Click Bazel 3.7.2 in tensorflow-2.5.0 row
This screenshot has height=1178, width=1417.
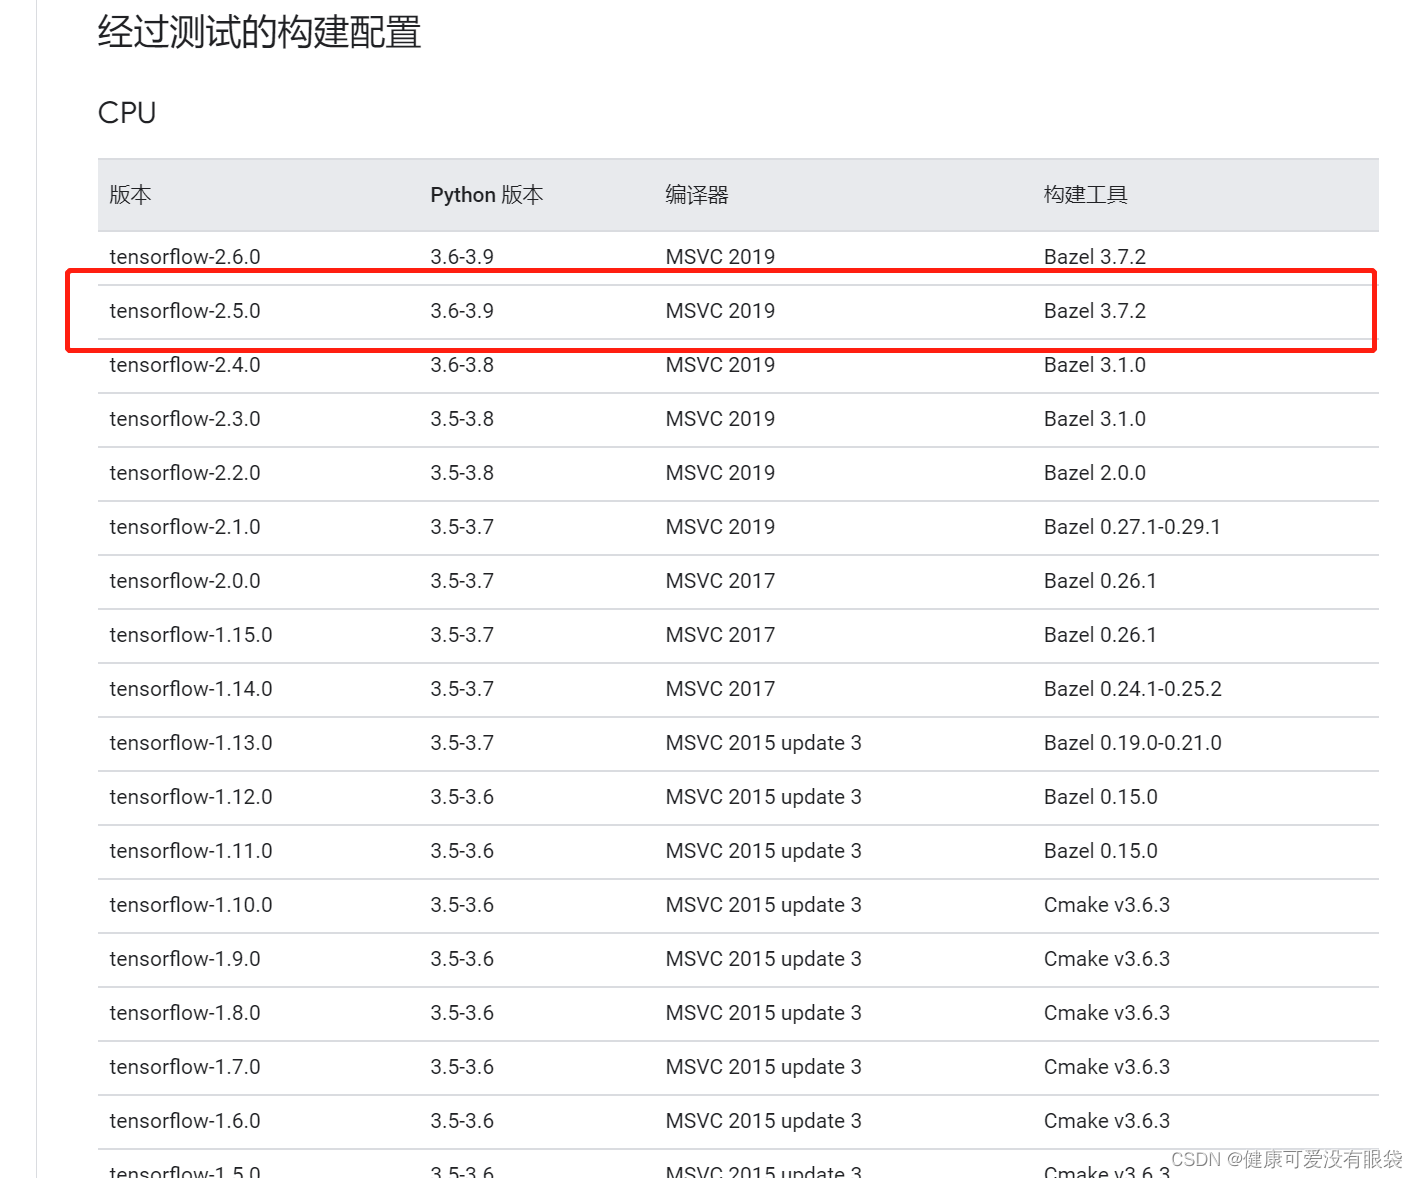(x=1095, y=311)
